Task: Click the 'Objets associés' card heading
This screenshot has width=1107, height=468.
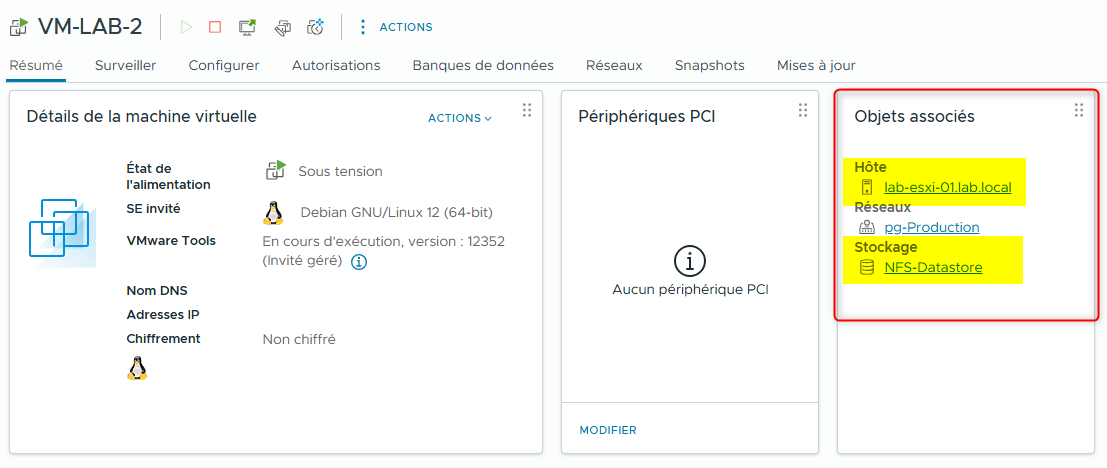Action: 914,116
